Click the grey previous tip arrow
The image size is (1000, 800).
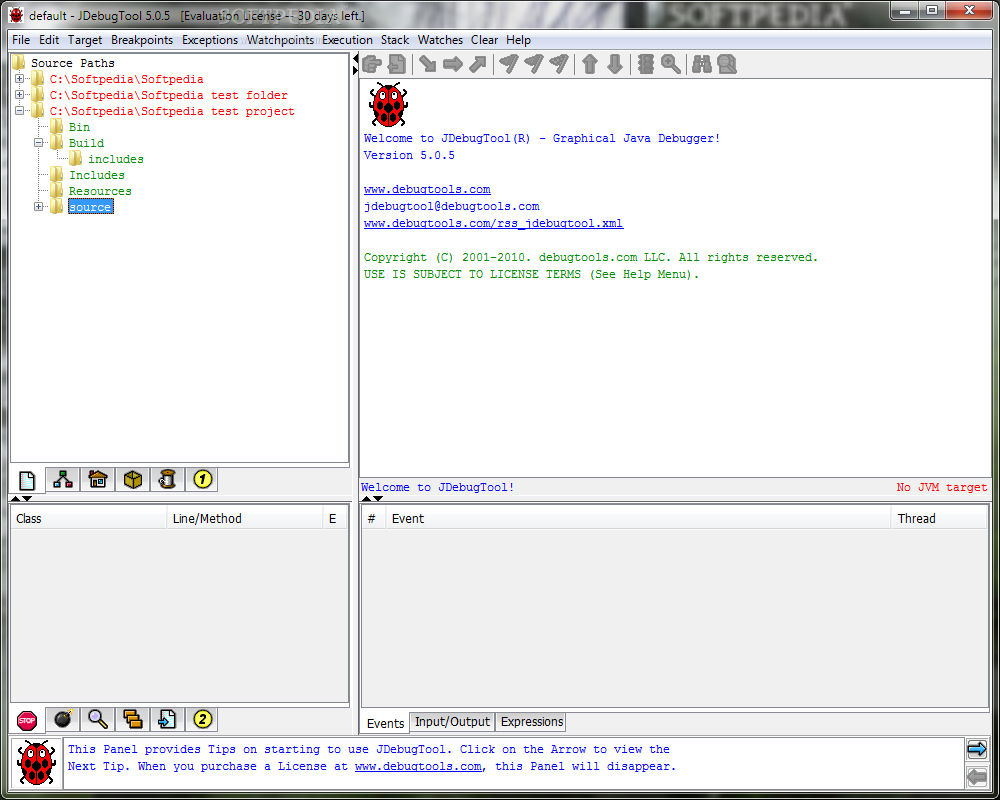(976, 776)
